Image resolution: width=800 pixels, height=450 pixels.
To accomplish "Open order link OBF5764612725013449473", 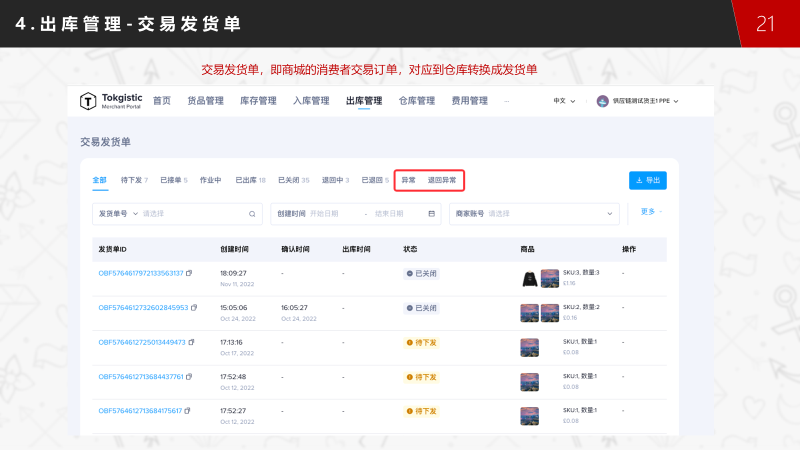I will click(142, 342).
